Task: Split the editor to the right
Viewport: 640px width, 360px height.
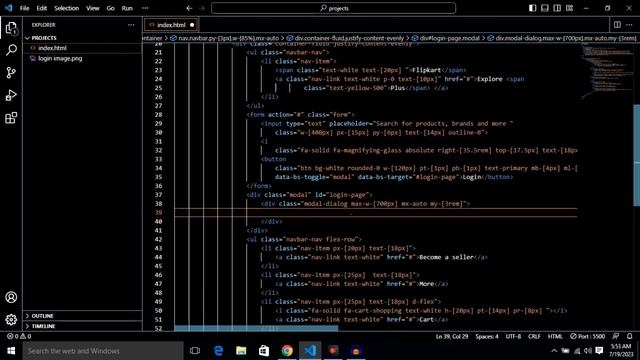Action: [x=617, y=25]
